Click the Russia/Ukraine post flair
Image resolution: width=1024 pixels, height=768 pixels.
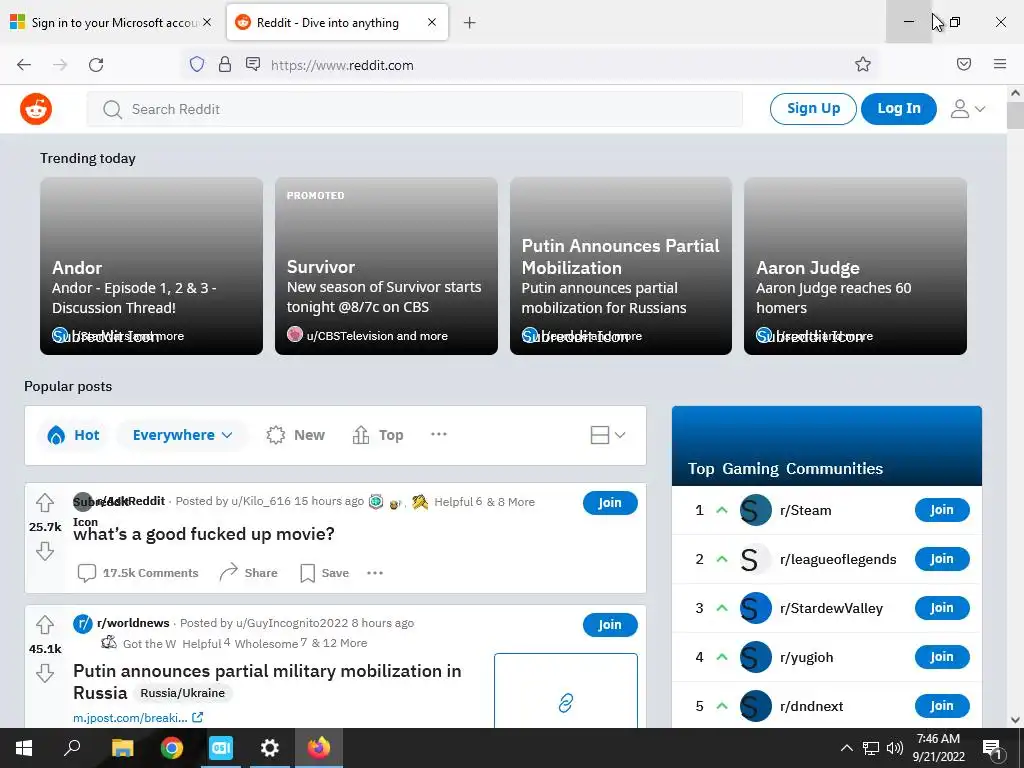pyautogui.click(x=183, y=693)
